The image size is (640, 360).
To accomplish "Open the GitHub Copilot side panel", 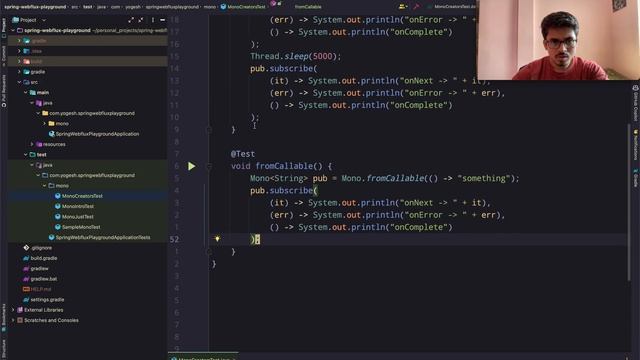I will 636,103.
